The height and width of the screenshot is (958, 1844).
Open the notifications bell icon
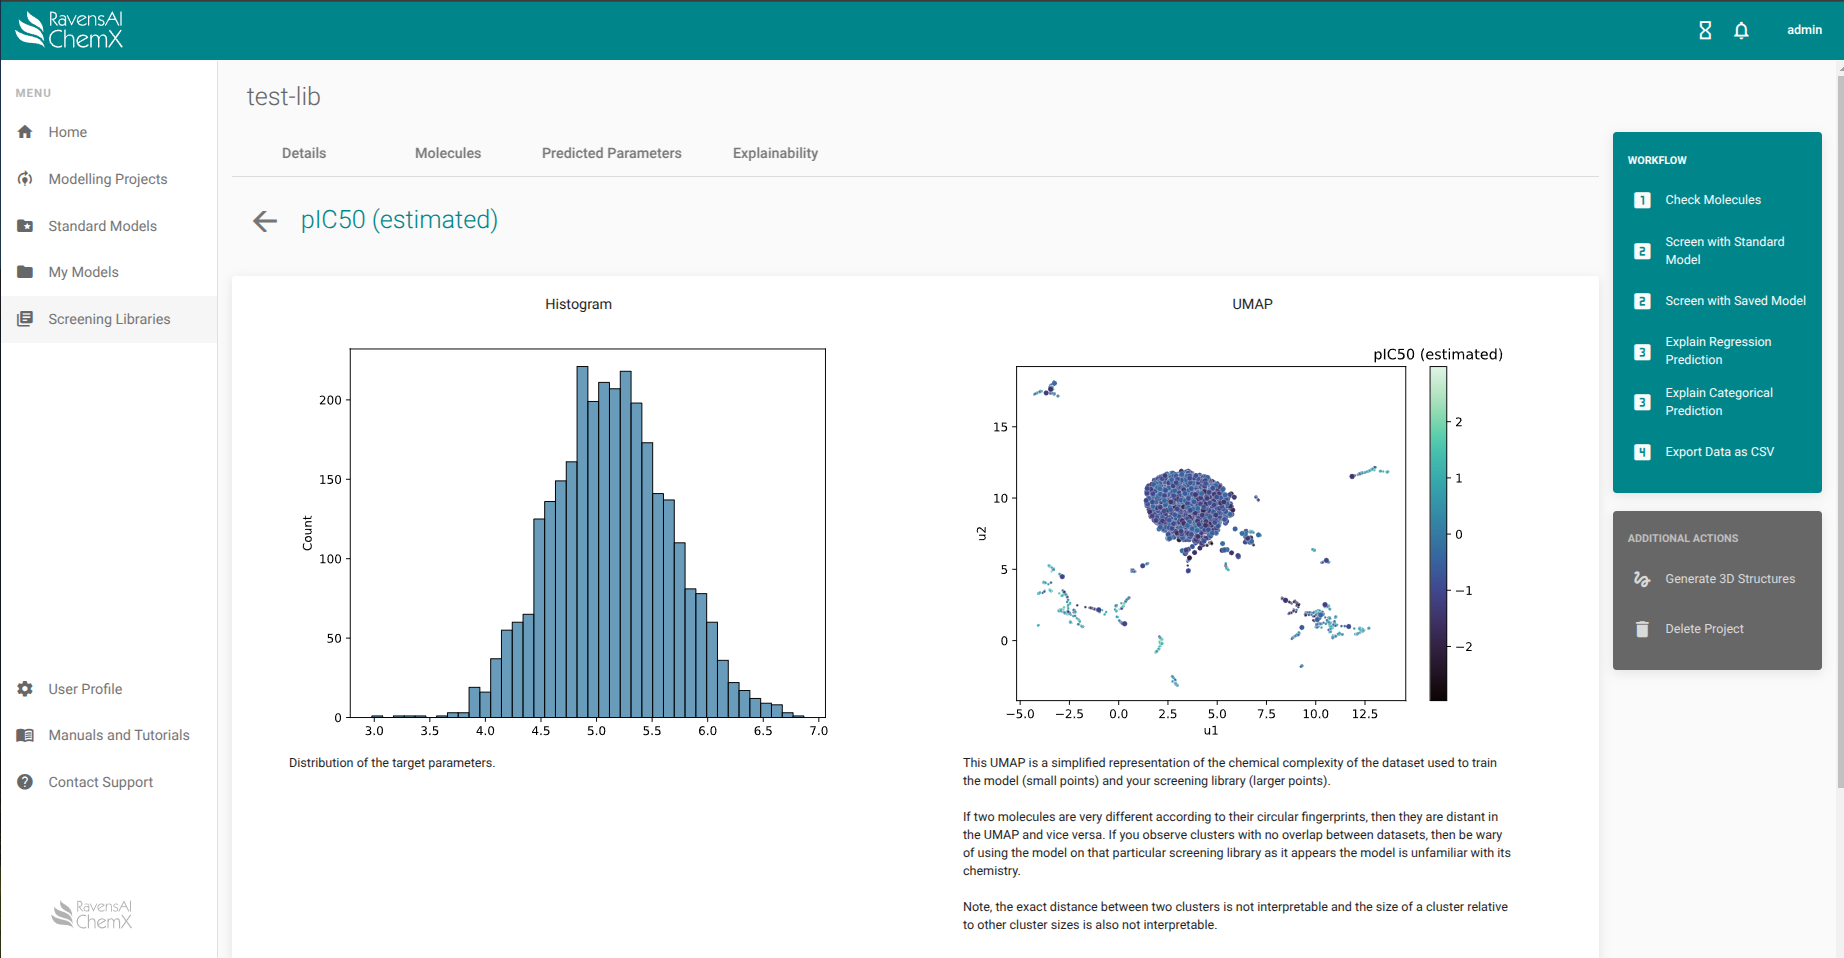point(1741,30)
